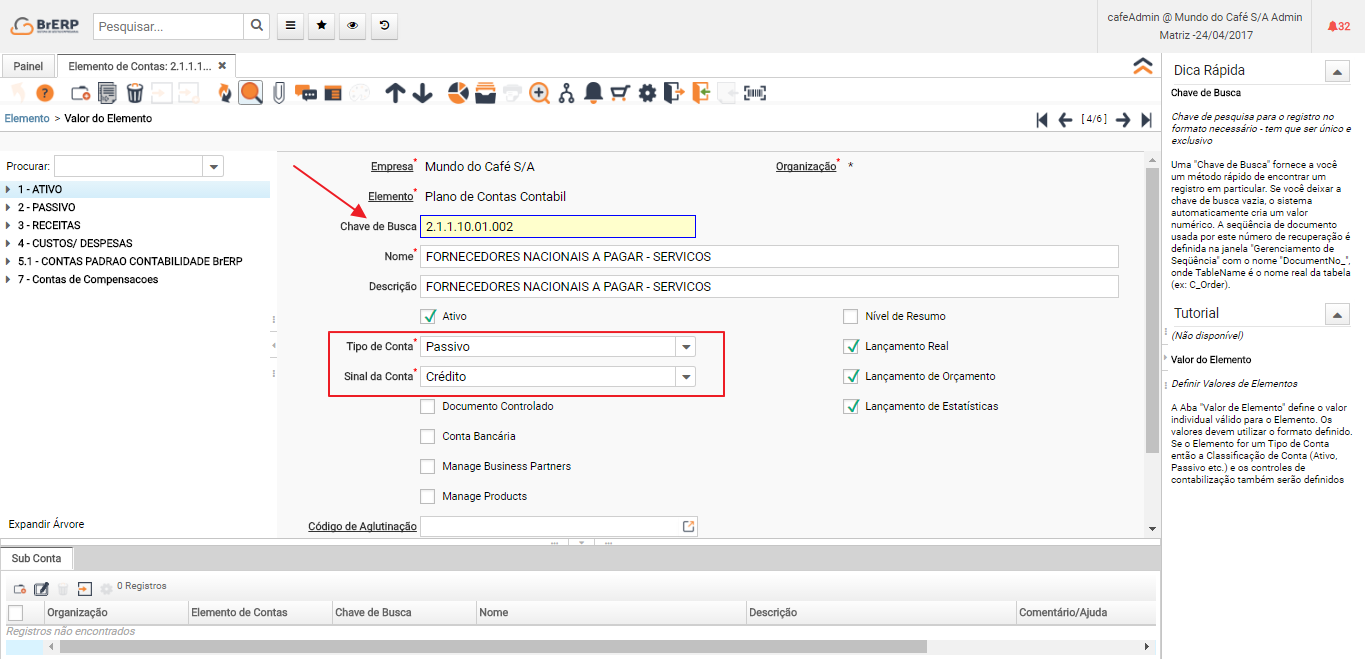Screen dimensions: 1365x659
Task: Click Expandir Árvore below the tree
Action: point(46,524)
